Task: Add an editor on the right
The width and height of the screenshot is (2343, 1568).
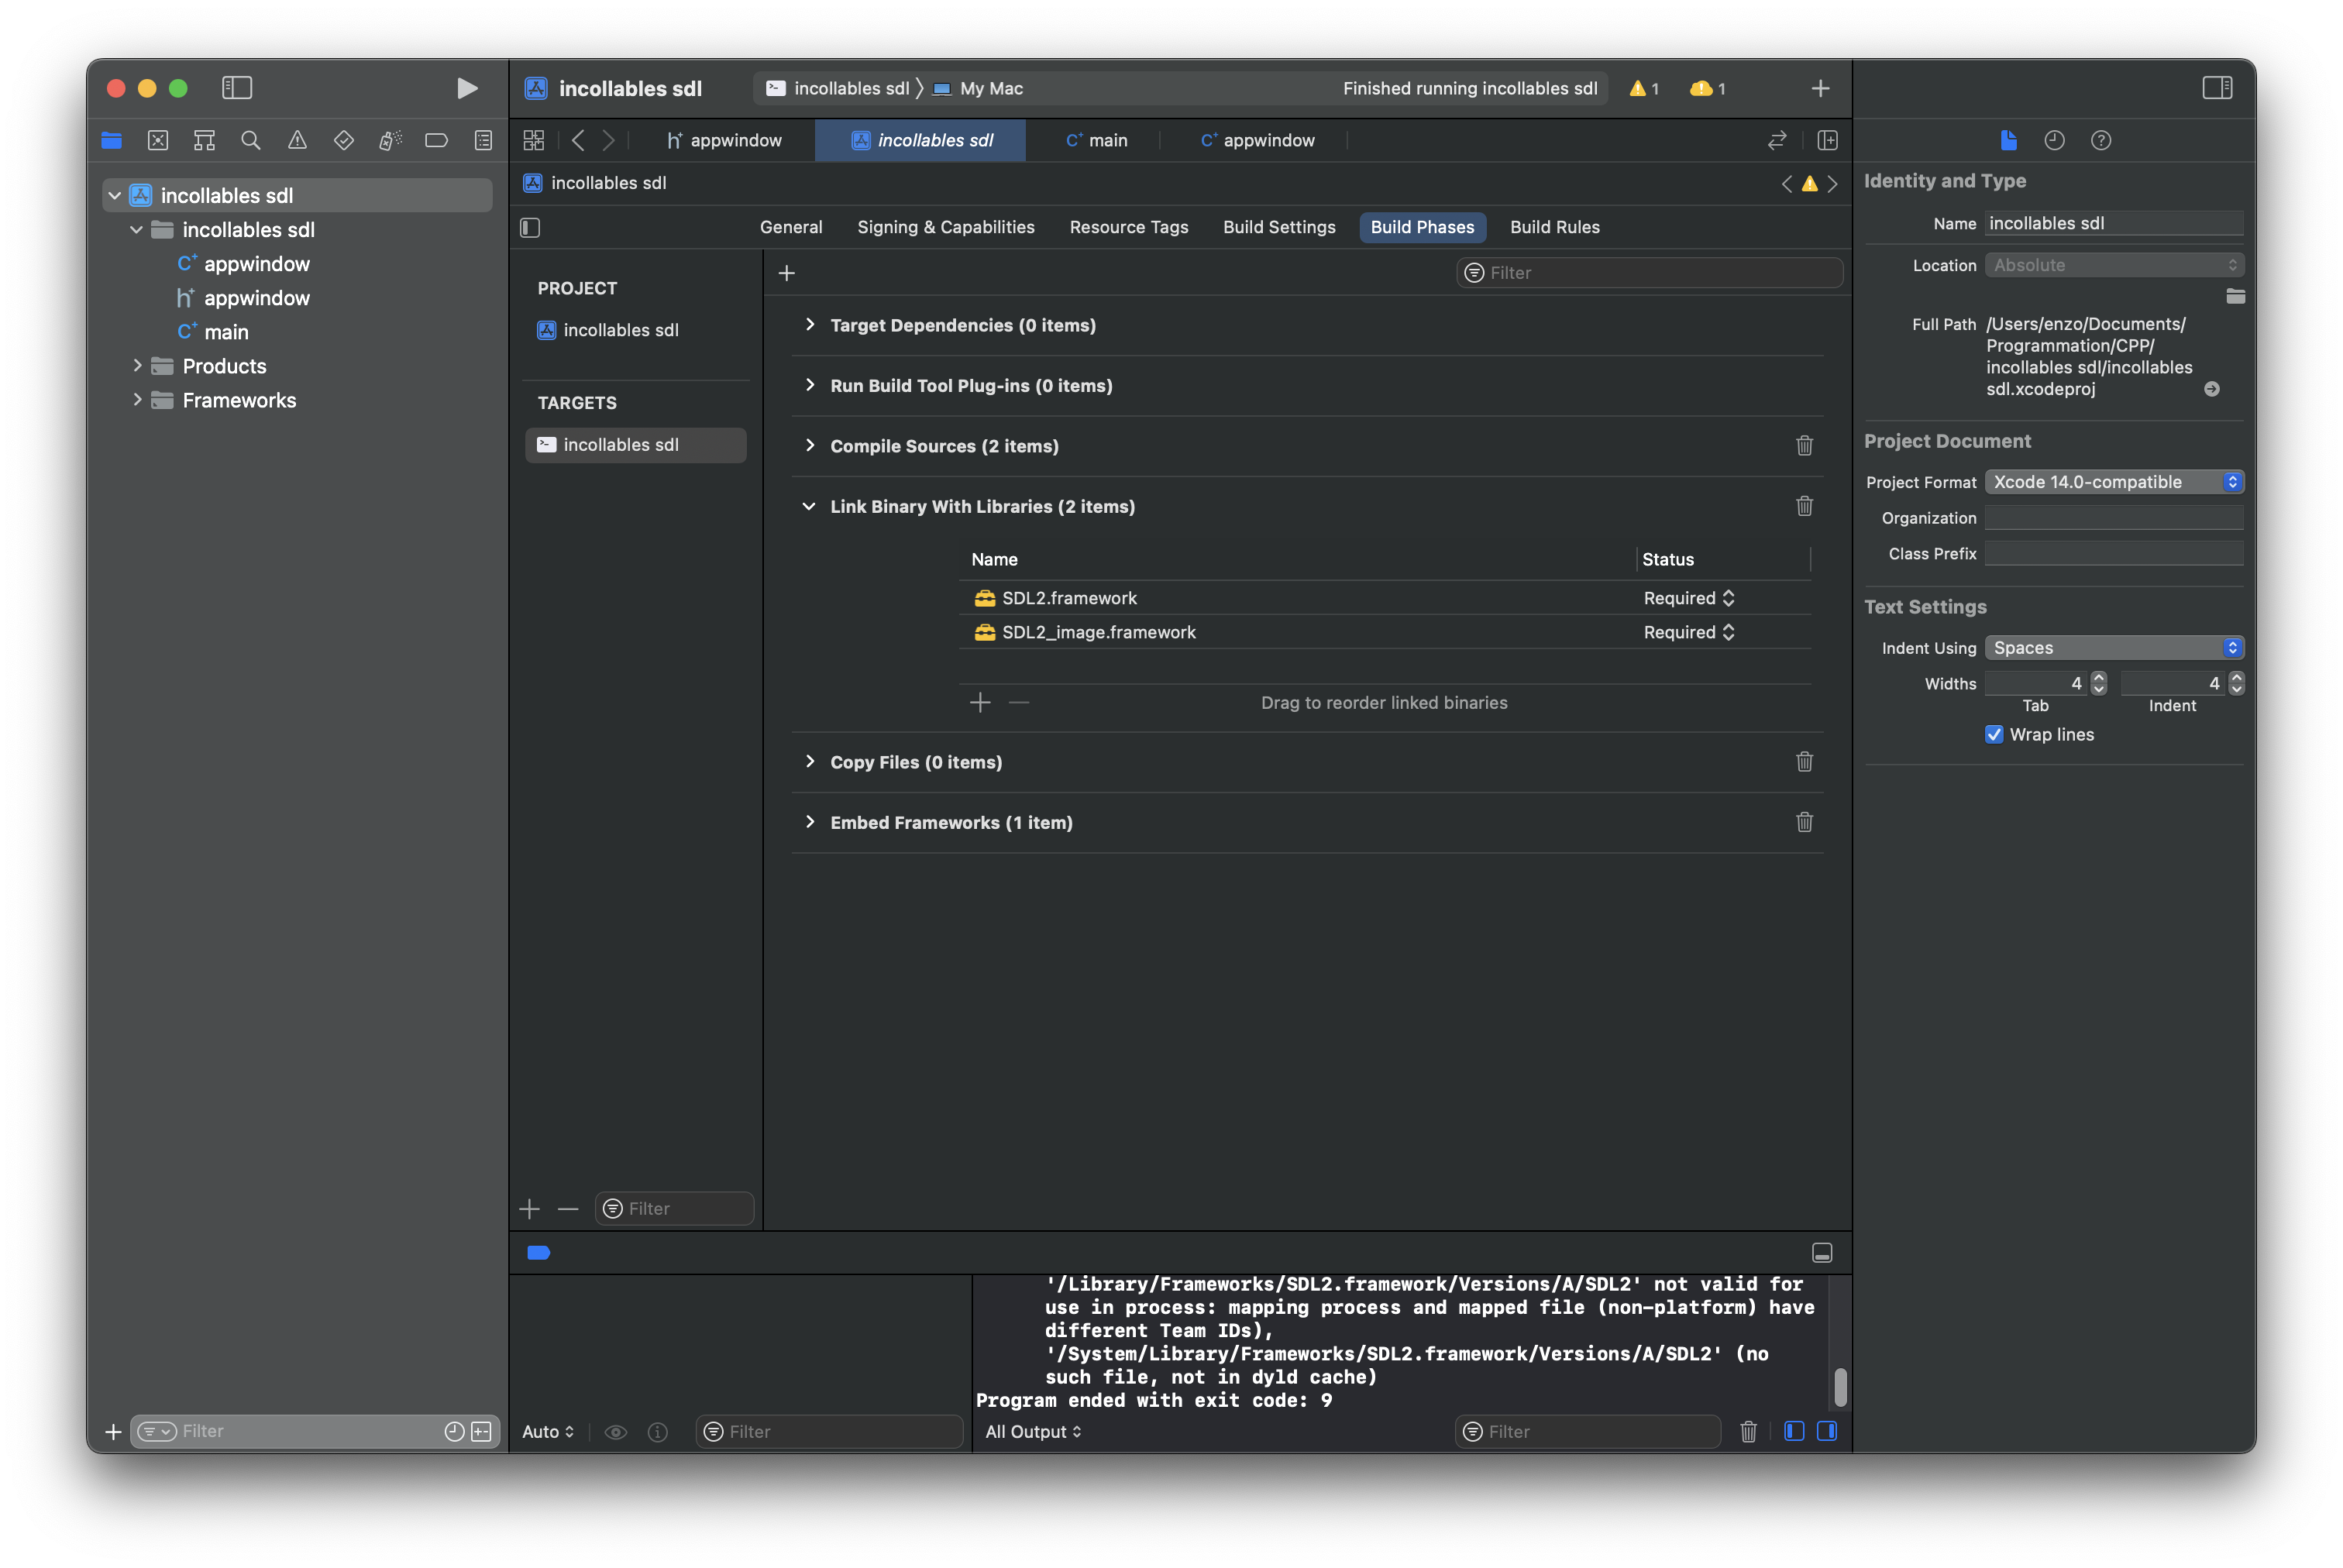Action: point(1827,140)
